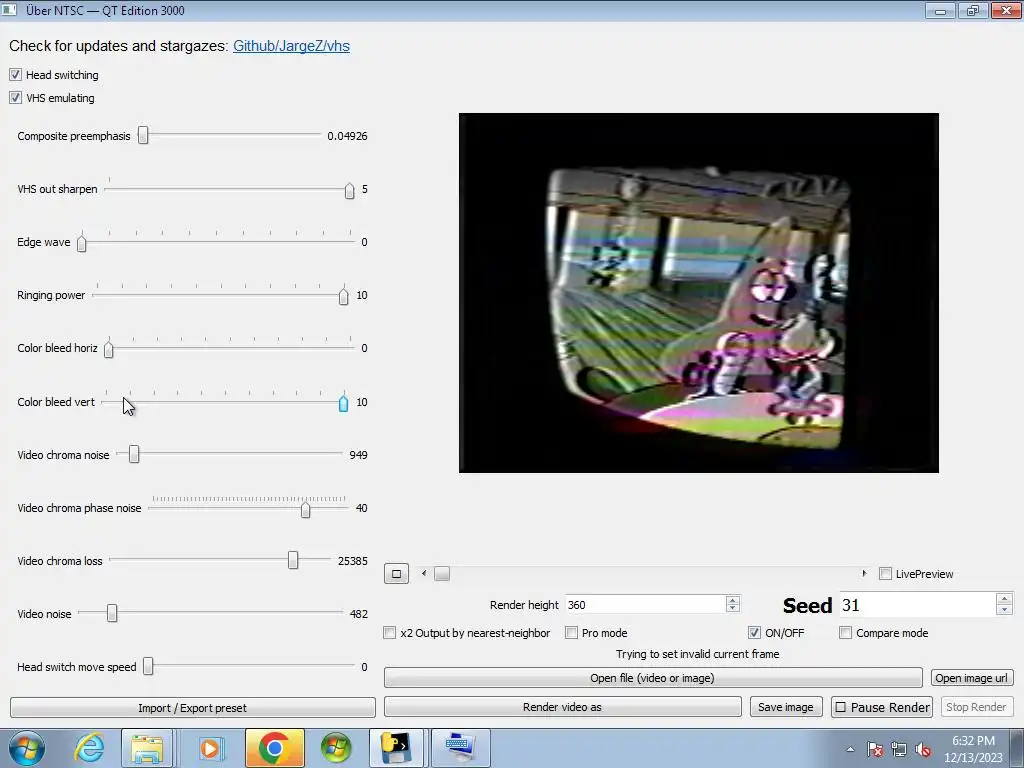Click the Composite preemphasis slider handle

143,135
